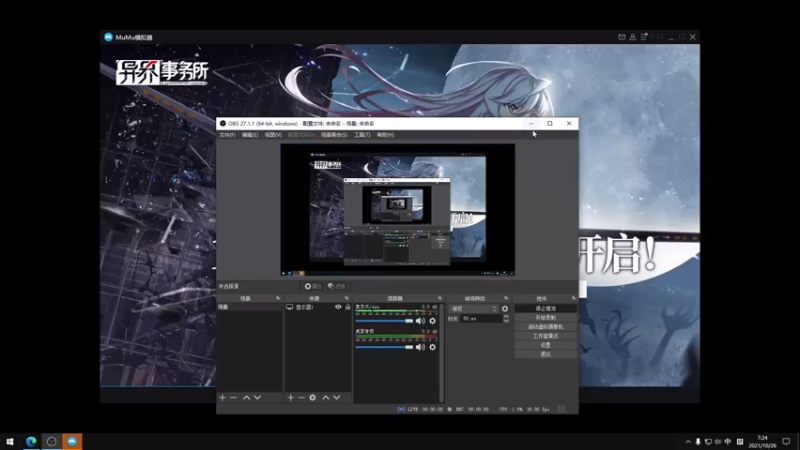Open MuMu menu list icon
This screenshot has width=800, height=450.
click(x=644, y=37)
